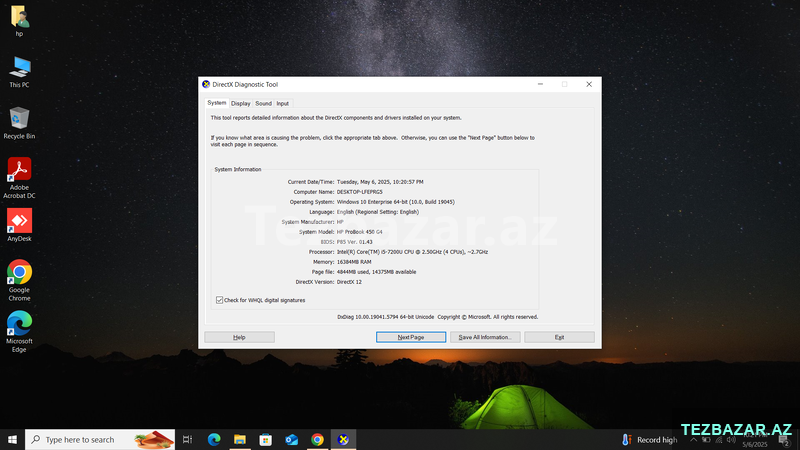This screenshot has height=450, width=800.
Task: Show hidden system tray icons
Action: click(x=693, y=439)
